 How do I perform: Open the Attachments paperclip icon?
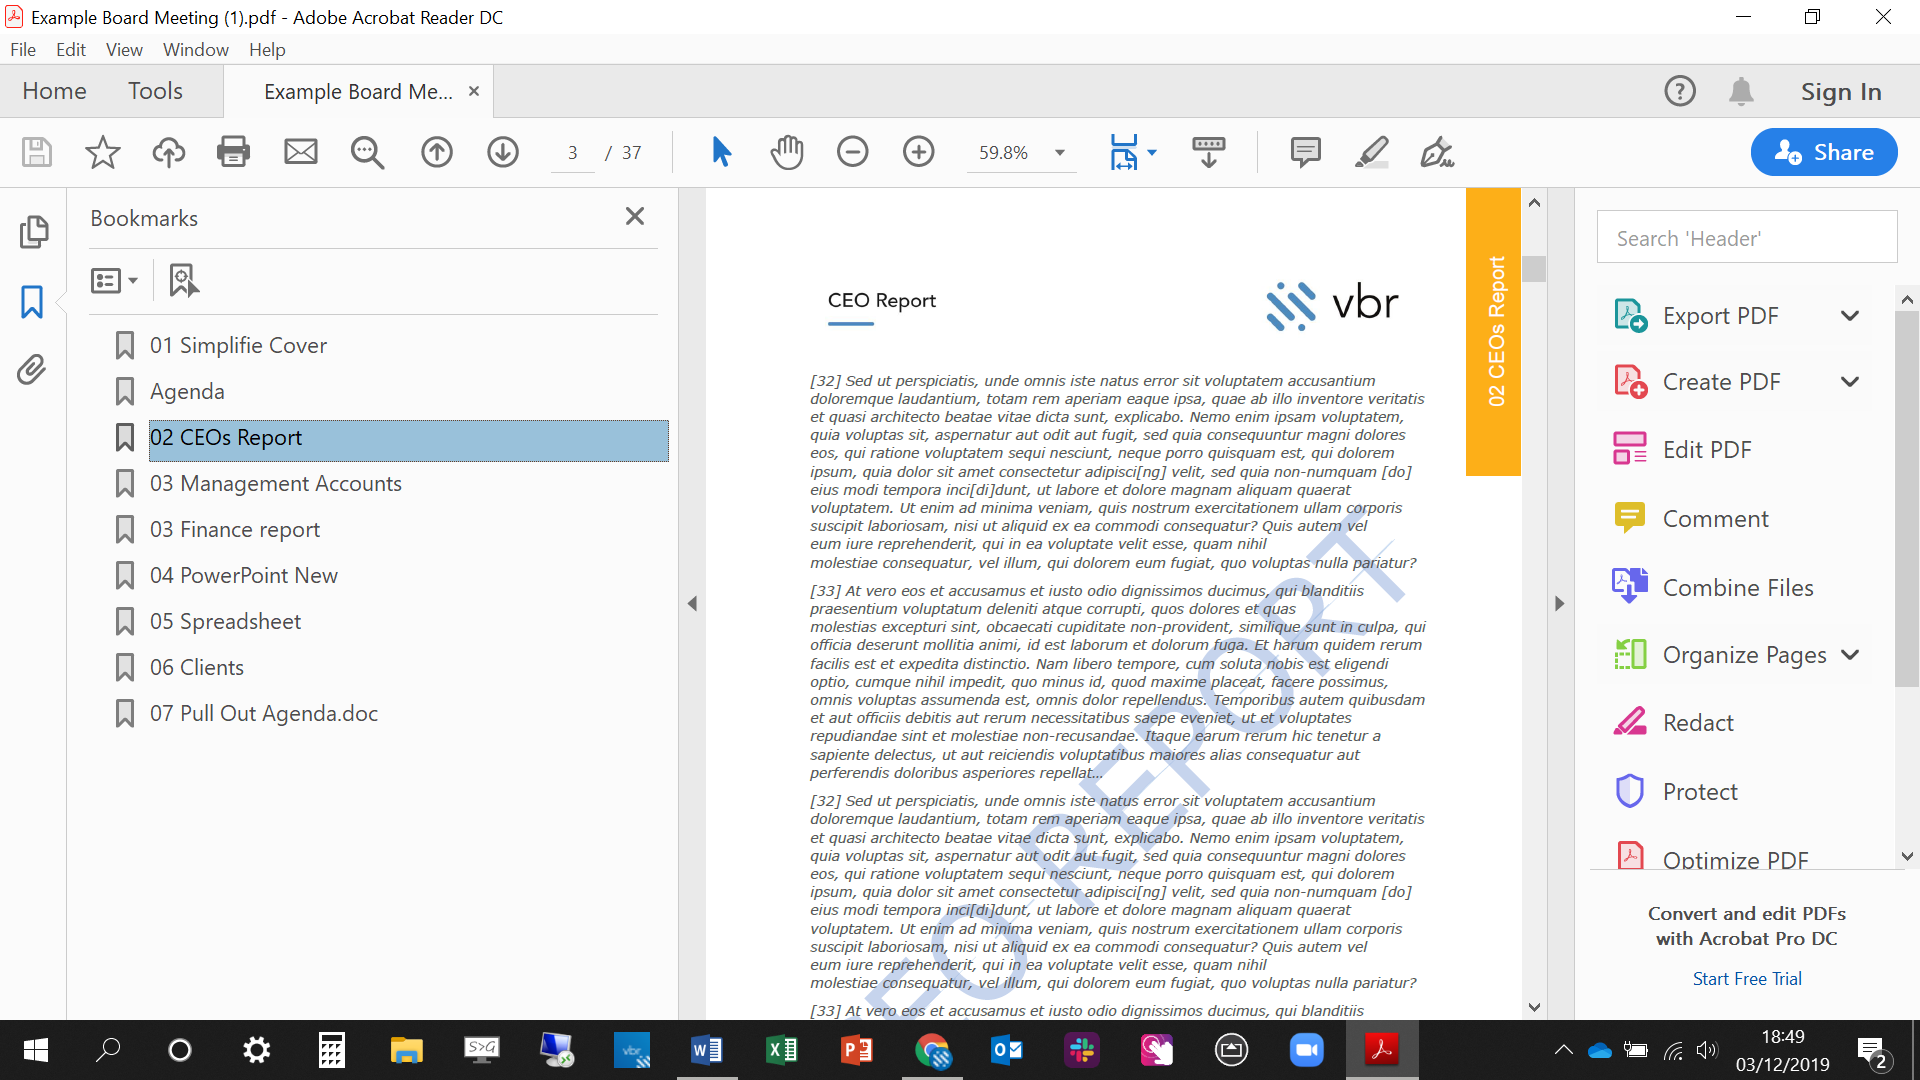(x=32, y=370)
